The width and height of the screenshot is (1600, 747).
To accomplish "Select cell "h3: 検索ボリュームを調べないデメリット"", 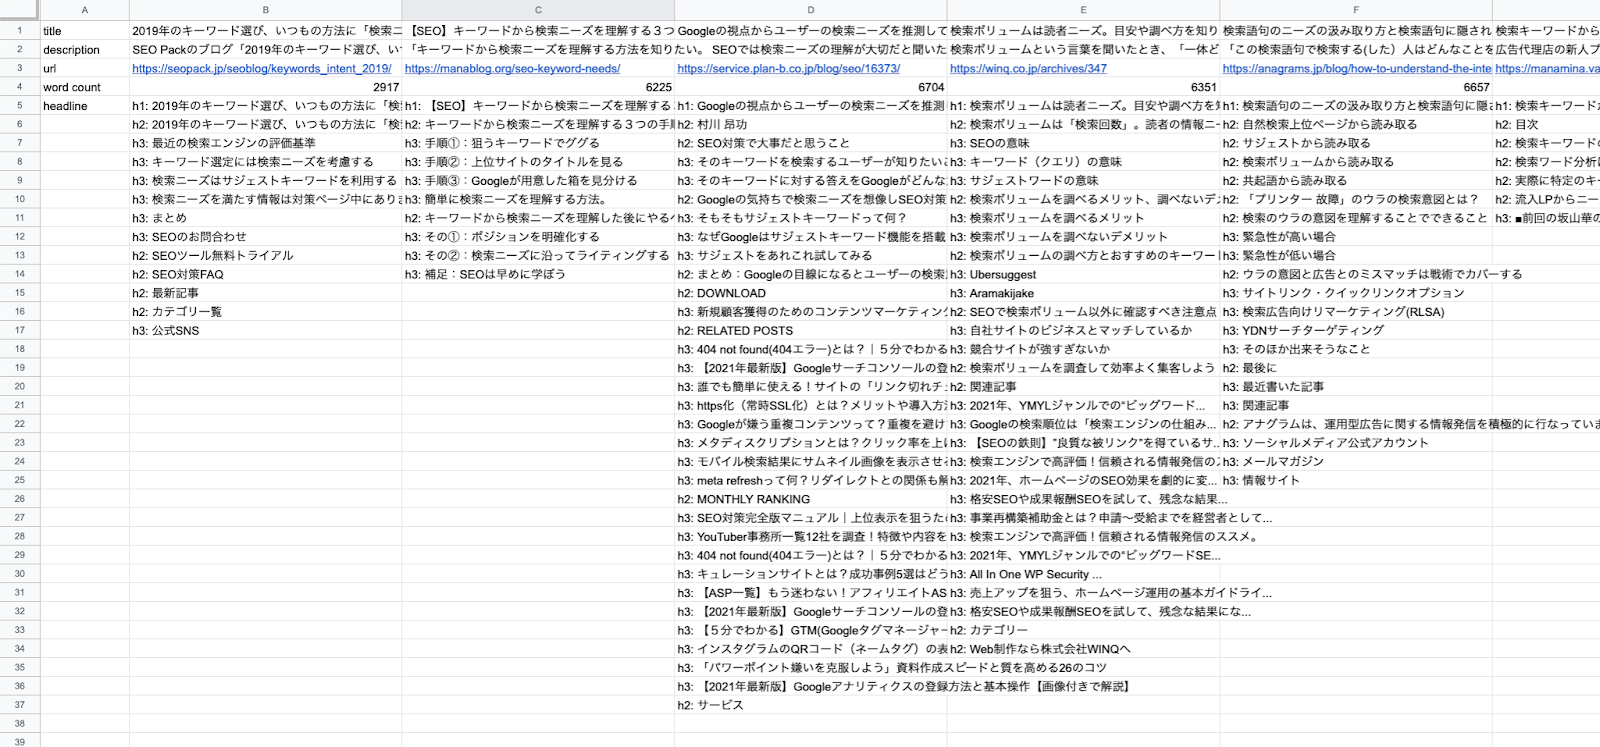I will [1083, 237].
